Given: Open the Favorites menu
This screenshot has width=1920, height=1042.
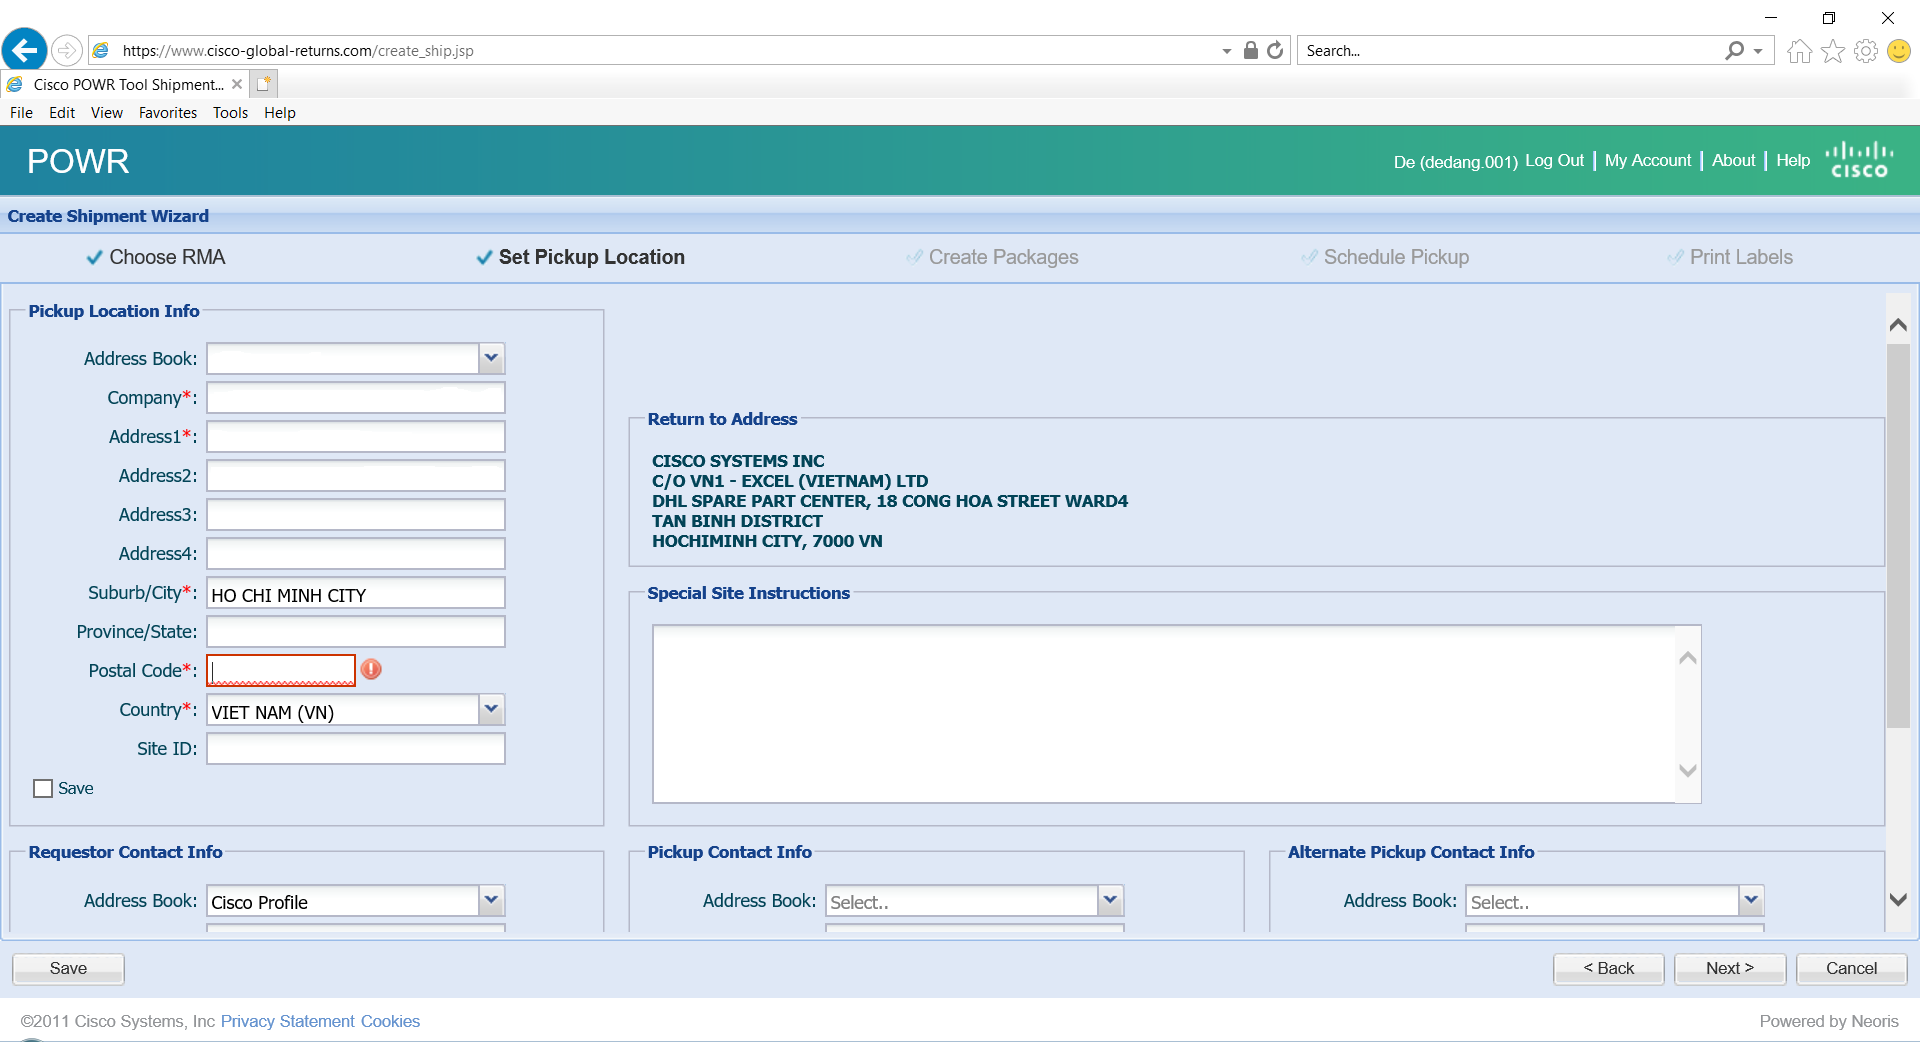Looking at the screenshot, I should click(168, 112).
